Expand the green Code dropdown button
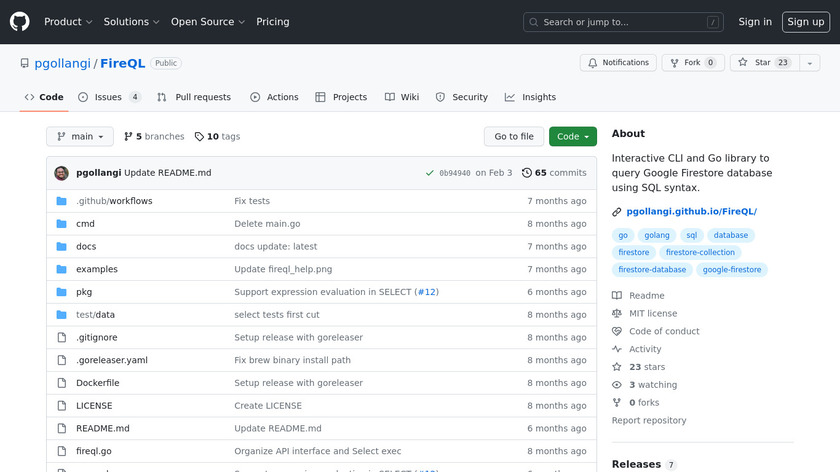This screenshot has width=840, height=472. point(572,137)
